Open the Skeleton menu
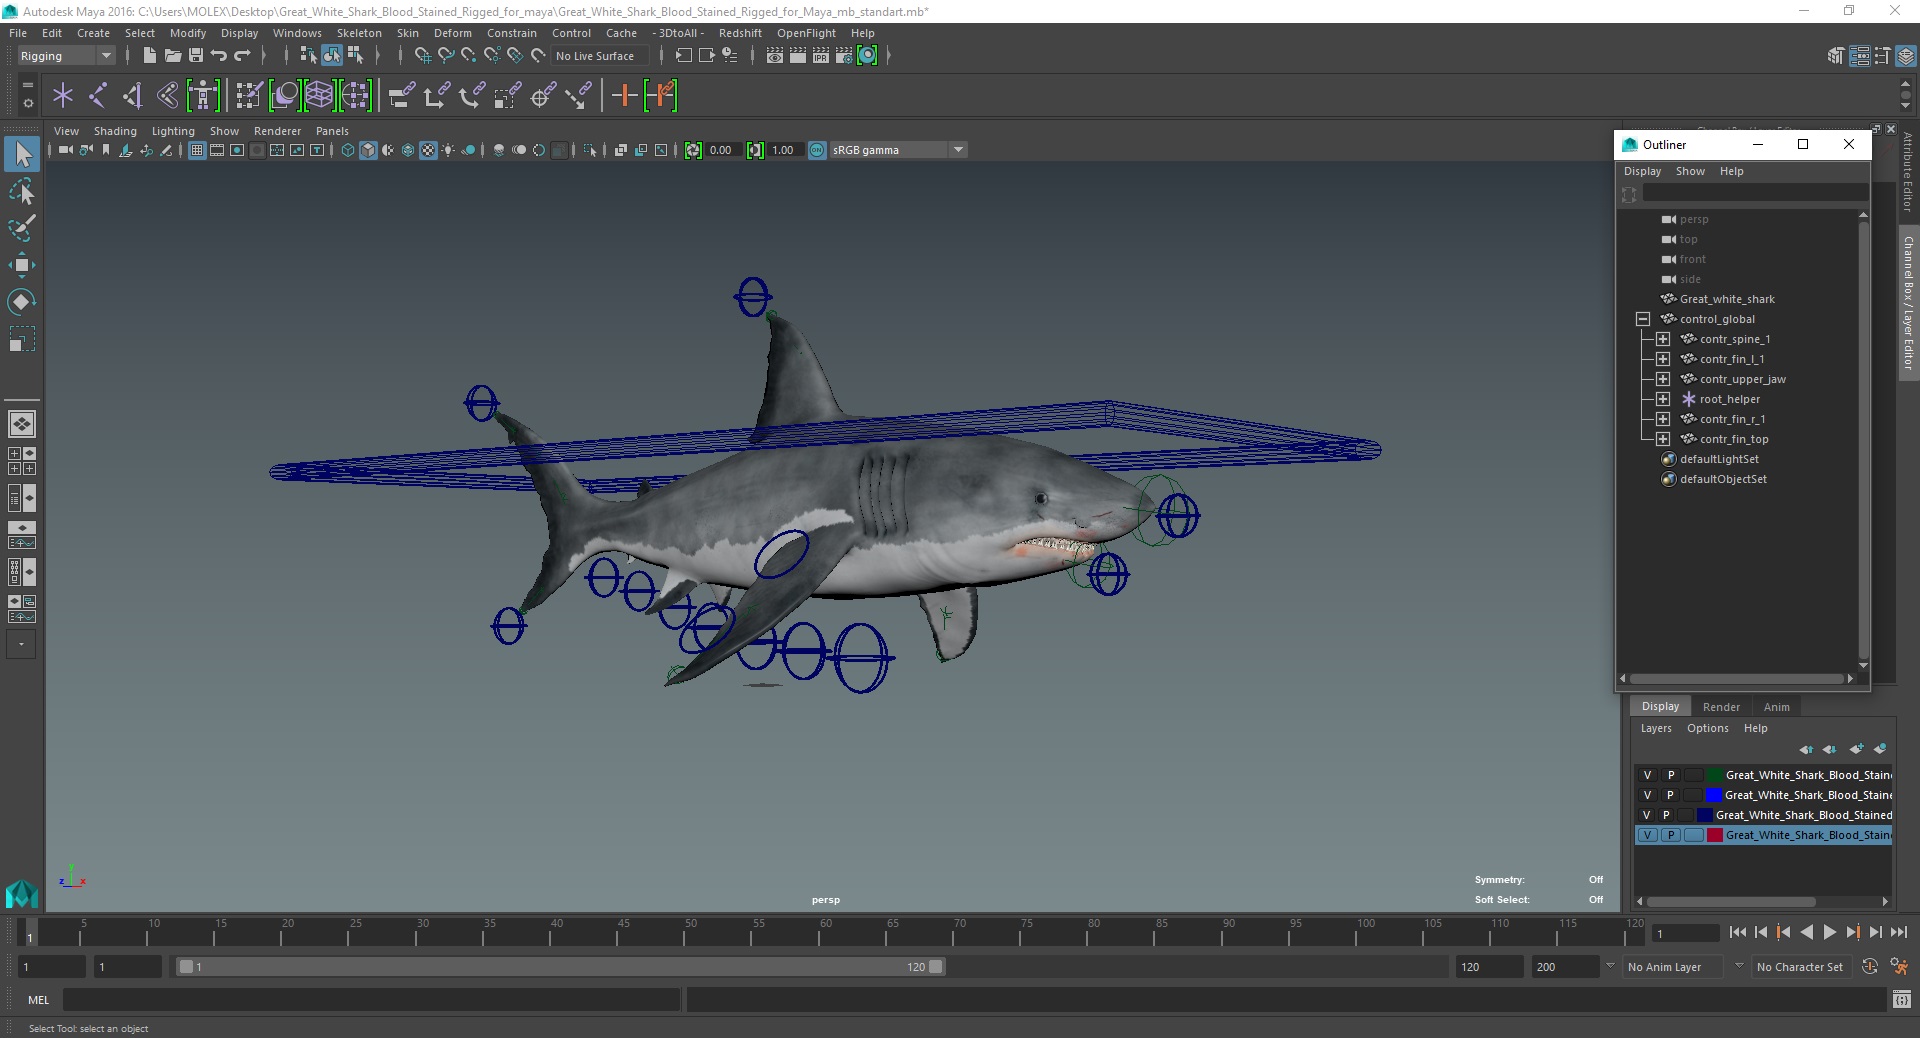 pos(359,33)
